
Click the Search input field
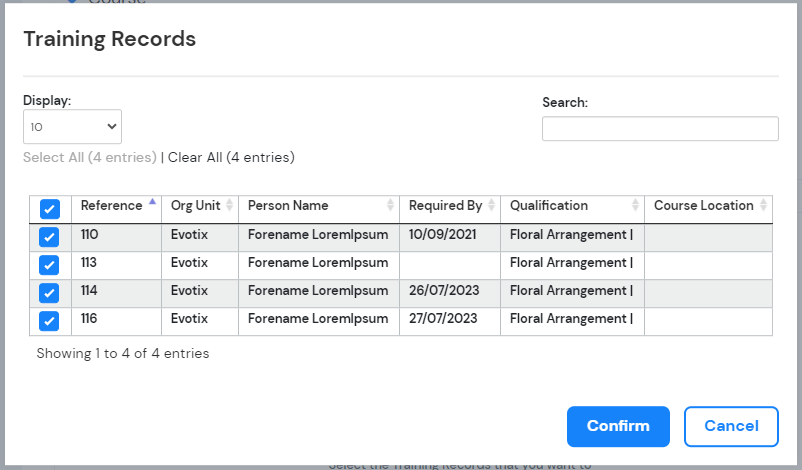pos(660,128)
